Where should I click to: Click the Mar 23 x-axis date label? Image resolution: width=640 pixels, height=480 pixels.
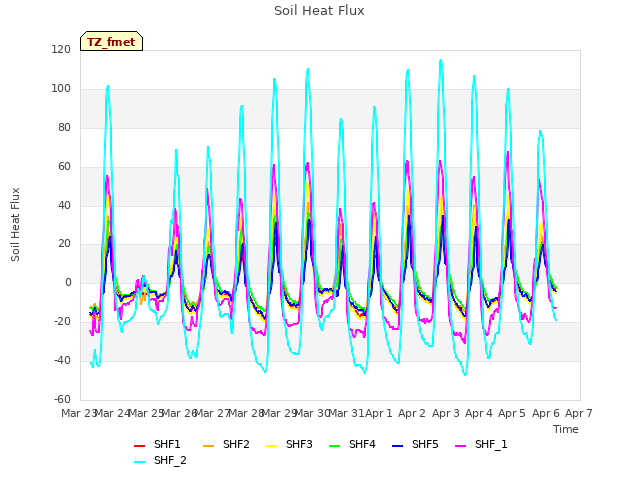click(79, 413)
